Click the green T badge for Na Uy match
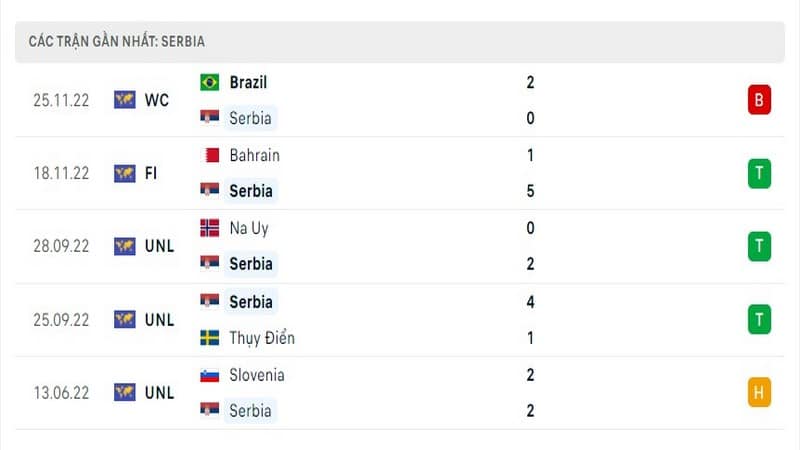Viewport: 800px width, 450px height. (759, 246)
